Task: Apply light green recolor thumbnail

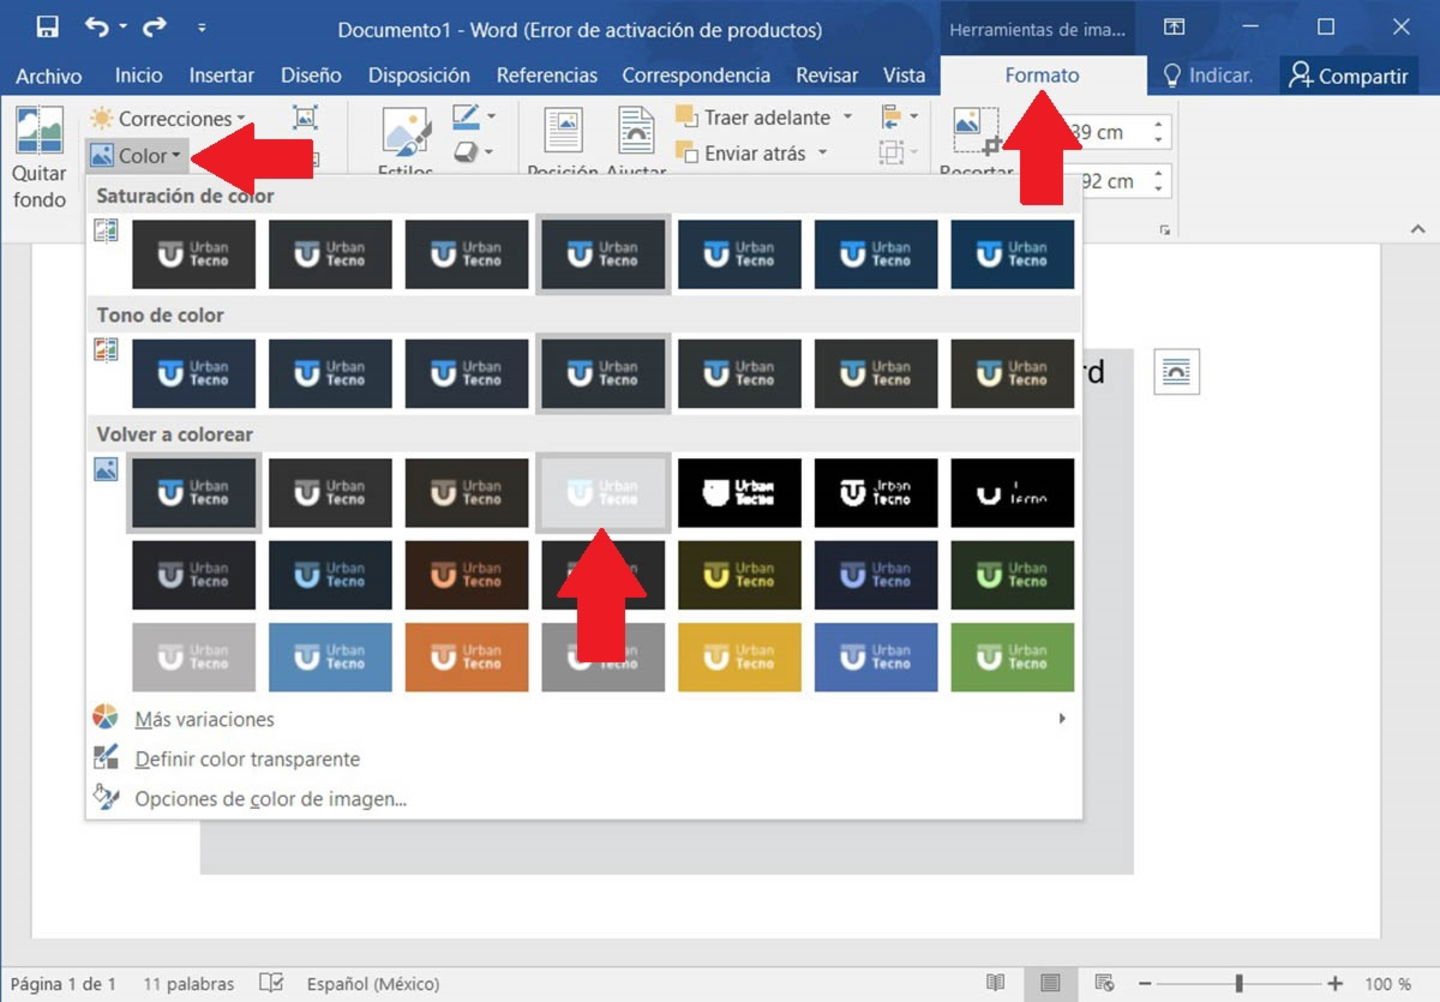Action: (x=1012, y=657)
